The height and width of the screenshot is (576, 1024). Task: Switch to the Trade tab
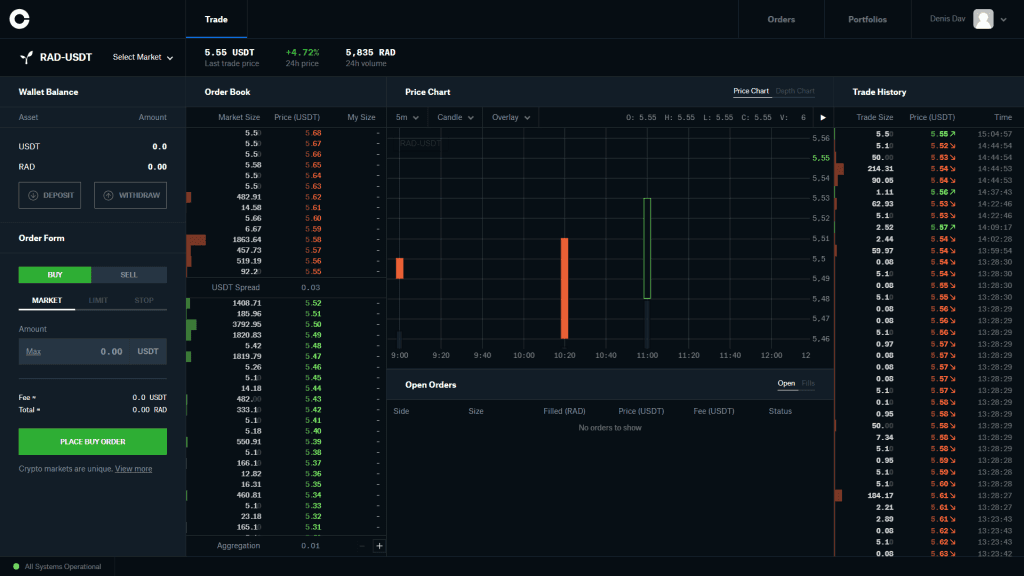click(216, 20)
